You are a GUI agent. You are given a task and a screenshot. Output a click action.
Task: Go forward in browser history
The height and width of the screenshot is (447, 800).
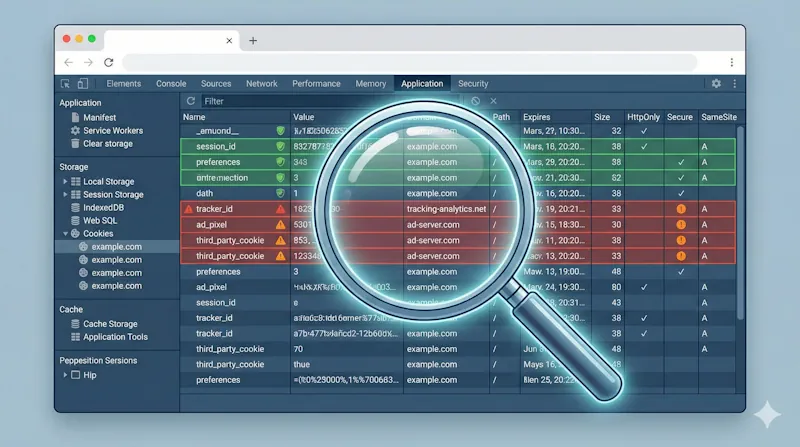(88, 62)
